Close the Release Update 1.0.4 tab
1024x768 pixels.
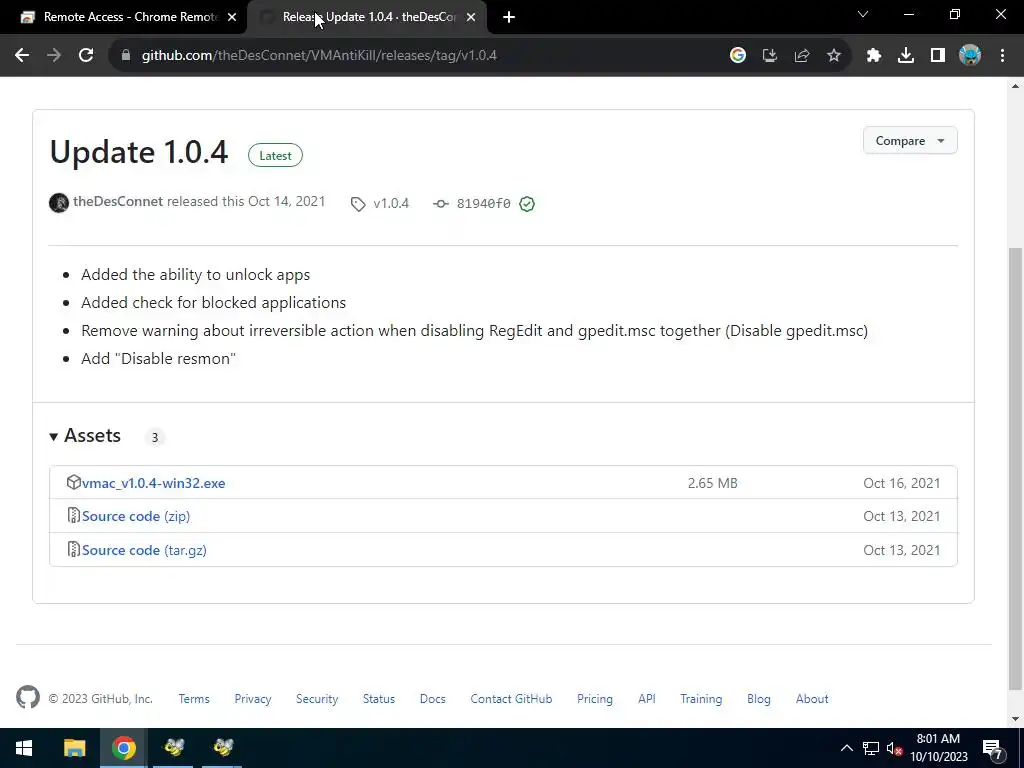471,18
